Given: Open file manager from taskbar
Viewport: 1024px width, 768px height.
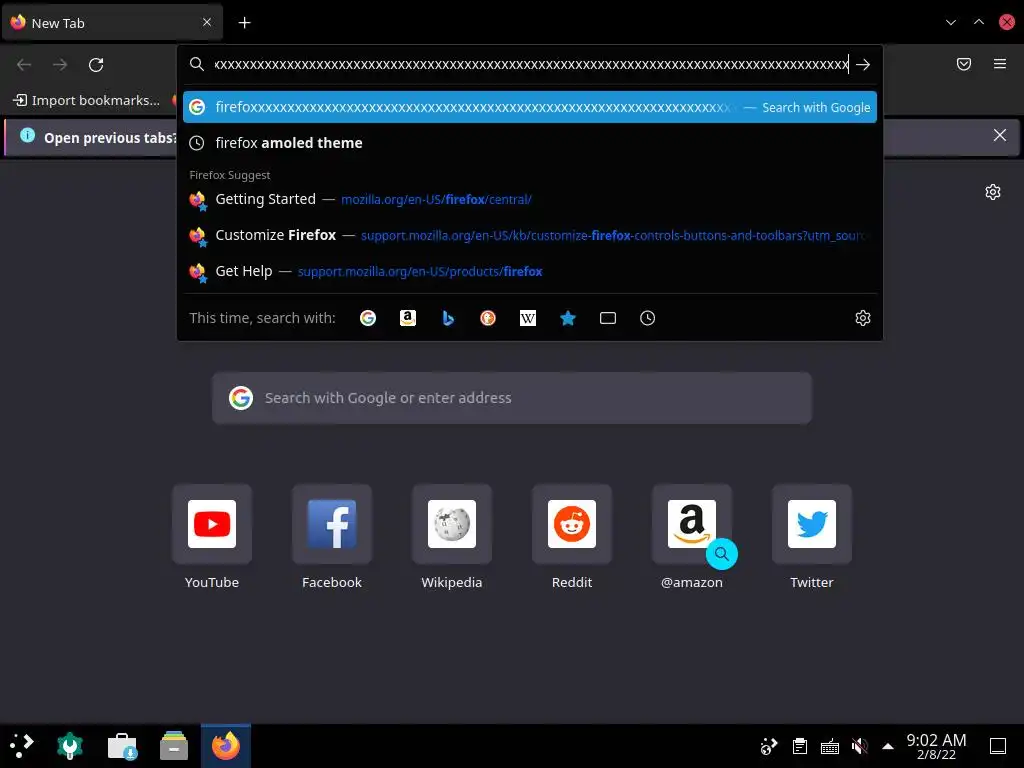Looking at the screenshot, I should click(x=174, y=746).
